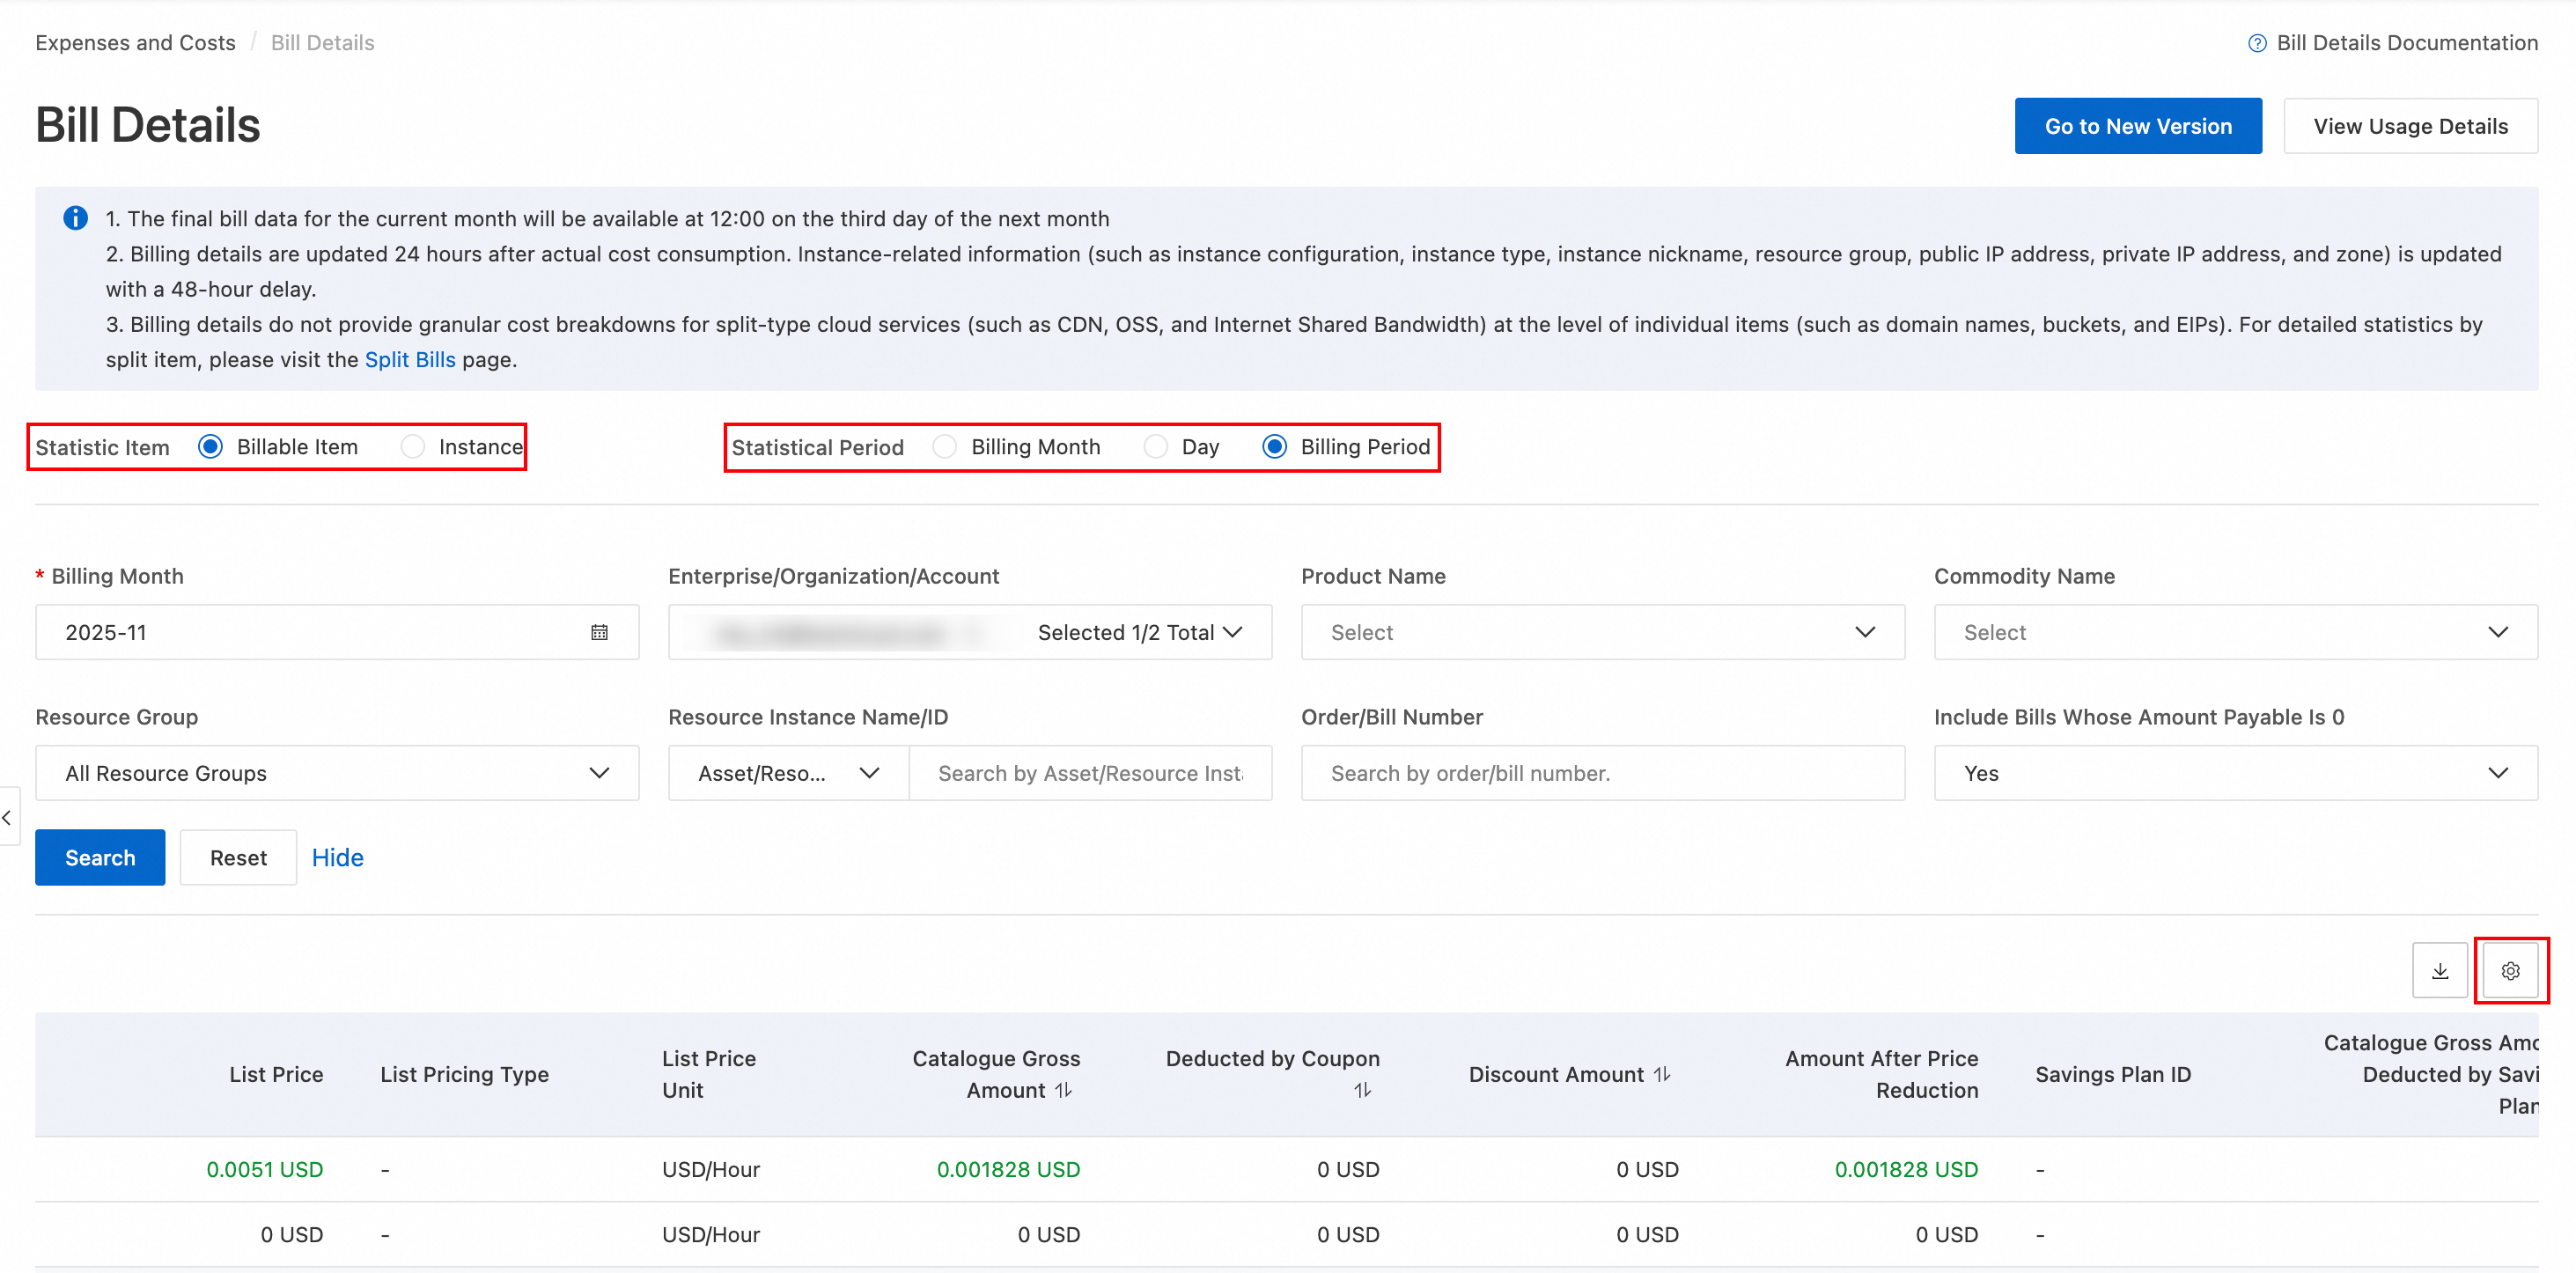Open the Split Bills link

(409, 360)
